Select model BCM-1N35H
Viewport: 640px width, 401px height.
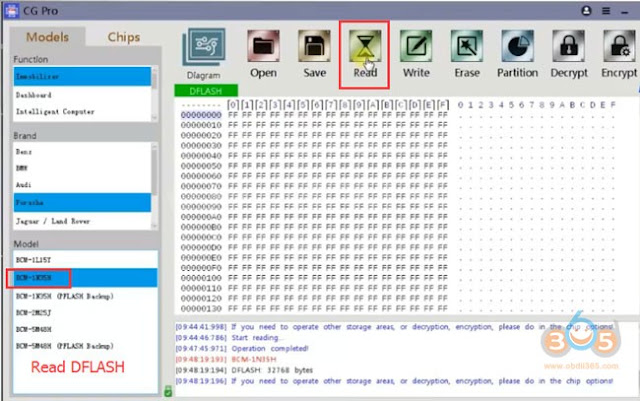[85, 278]
